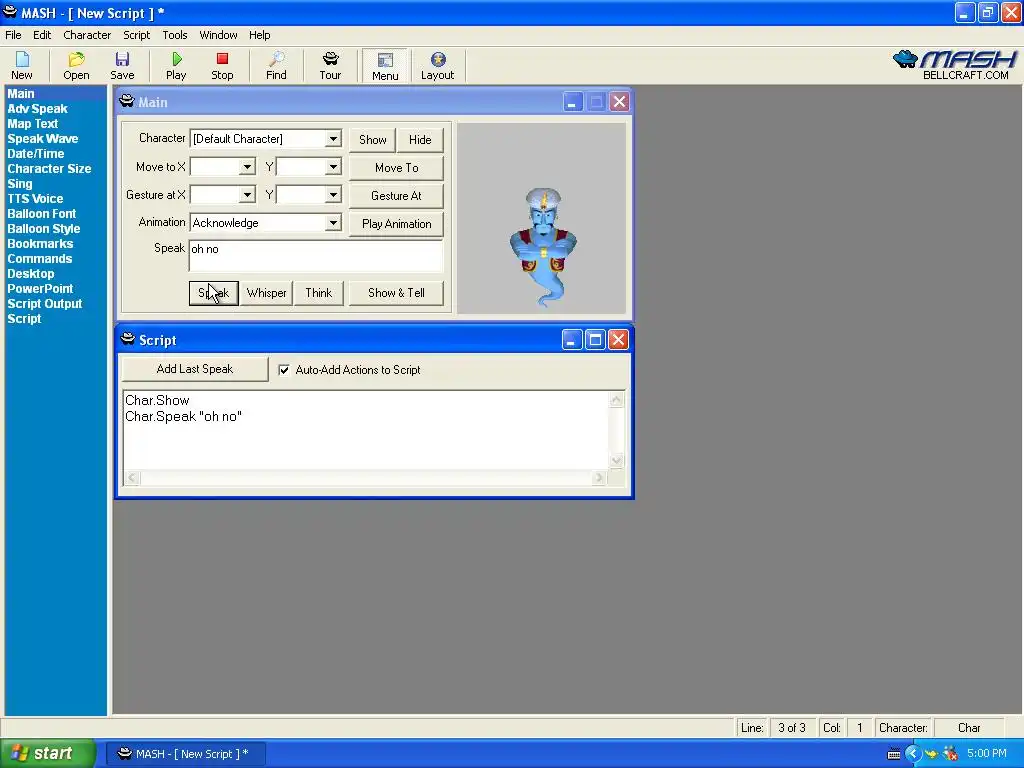The width and height of the screenshot is (1024, 768).
Task: Open the Find tool in the toolbar
Action: click(276, 66)
